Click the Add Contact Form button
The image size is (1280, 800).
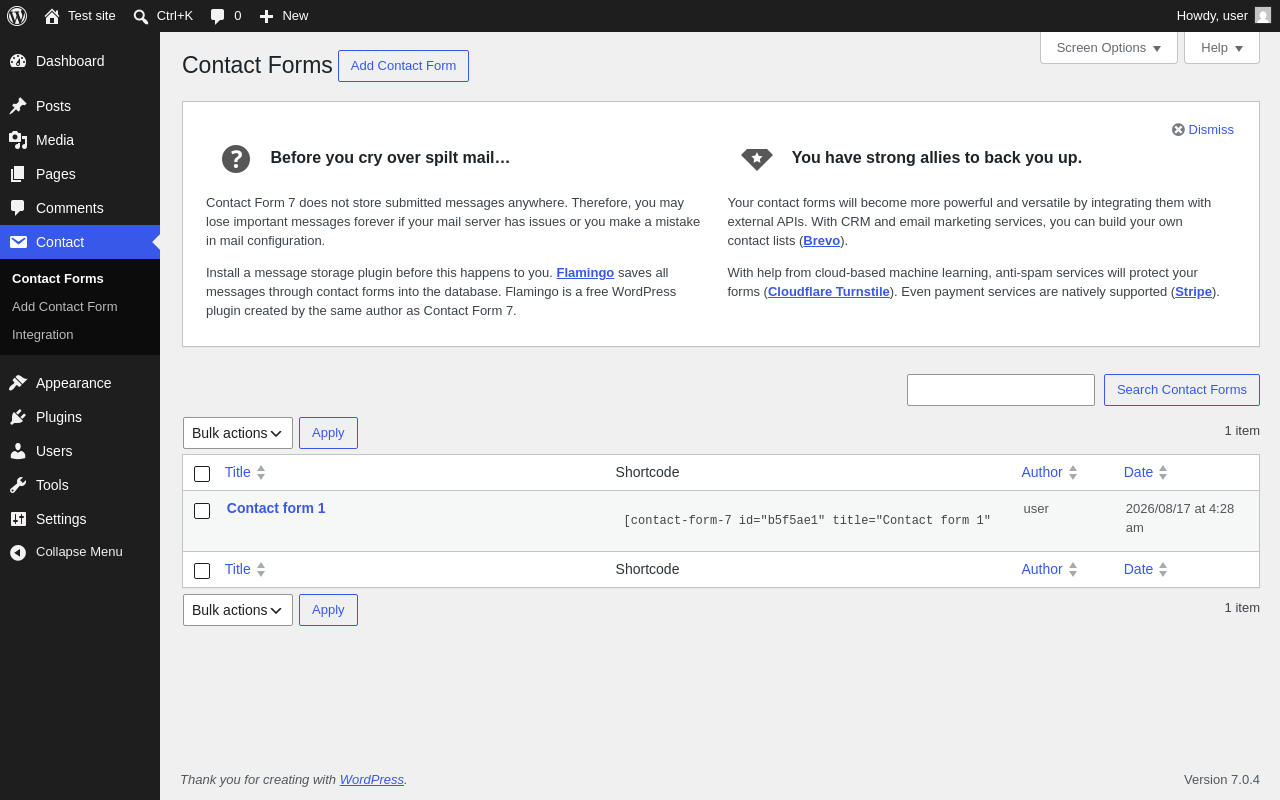(403, 66)
